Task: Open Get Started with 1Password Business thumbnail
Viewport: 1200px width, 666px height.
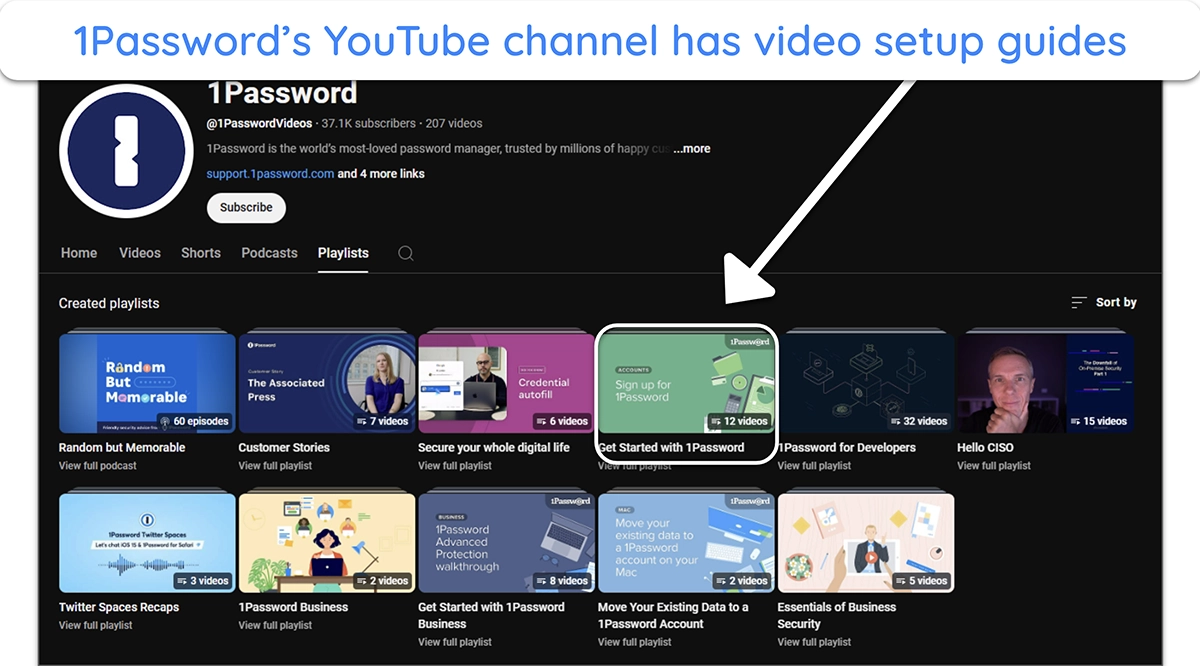Action: tap(506, 543)
